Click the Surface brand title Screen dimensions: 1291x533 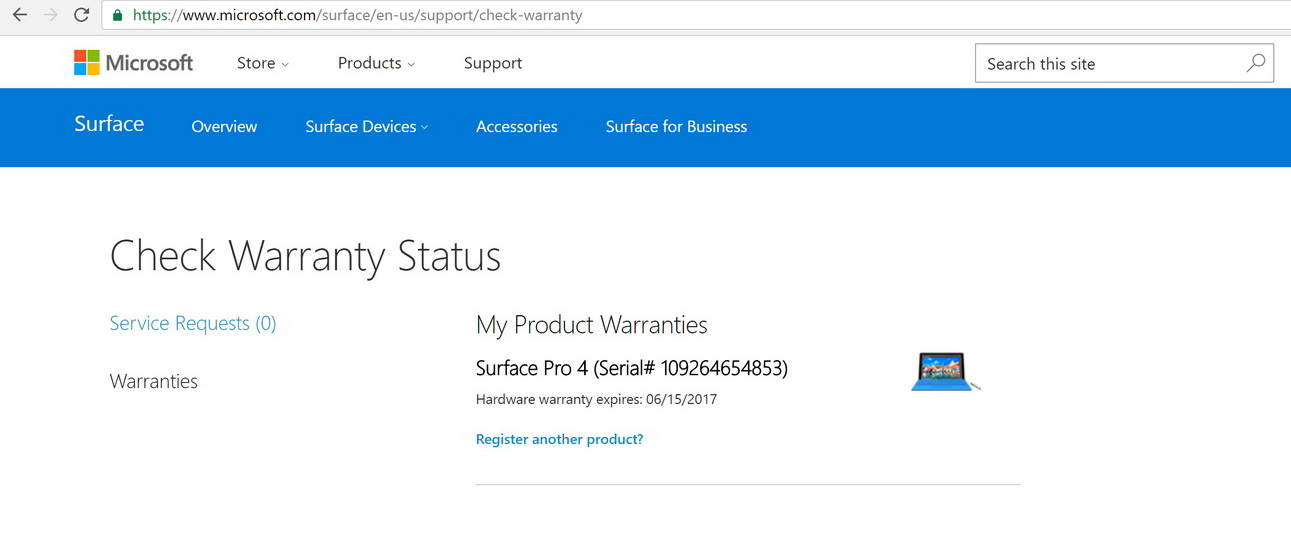coord(109,124)
